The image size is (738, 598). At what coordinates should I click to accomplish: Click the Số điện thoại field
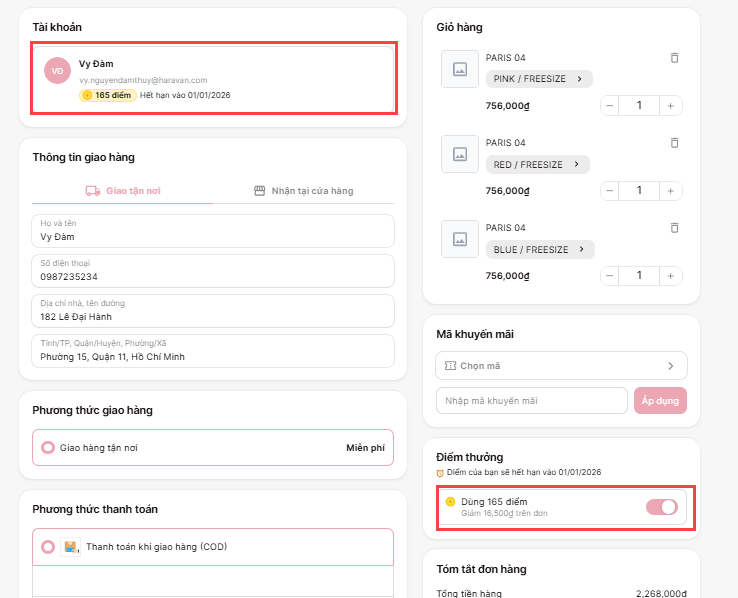pyautogui.click(x=213, y=270)
